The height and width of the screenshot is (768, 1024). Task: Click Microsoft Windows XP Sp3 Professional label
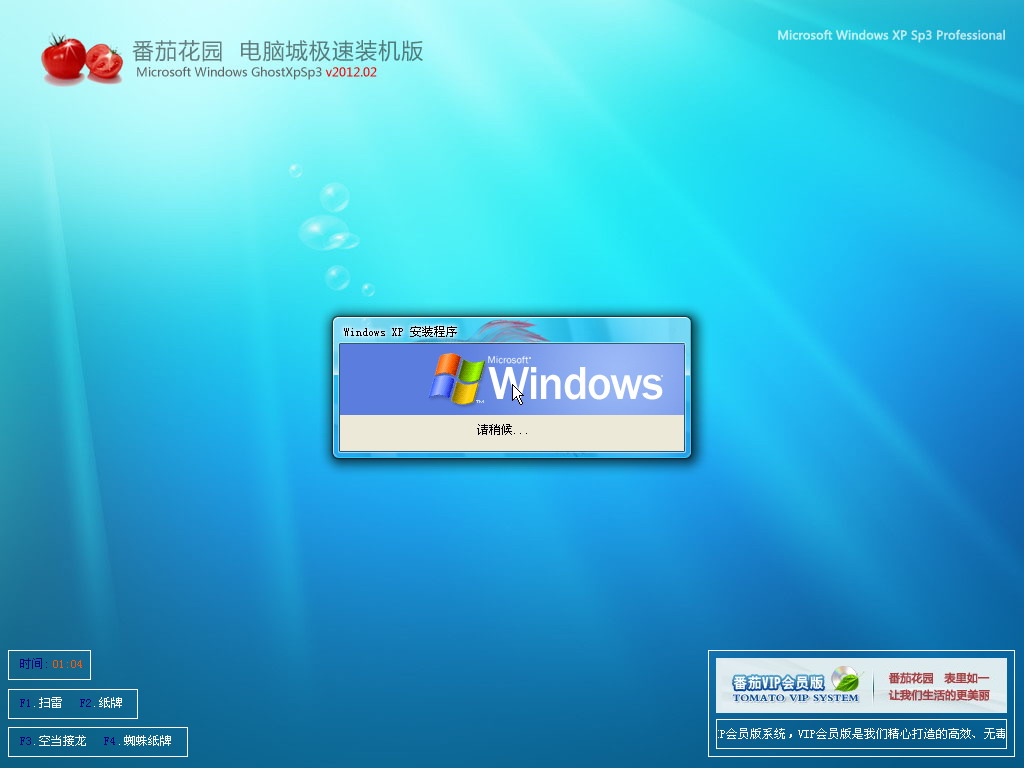click(891, 35)
